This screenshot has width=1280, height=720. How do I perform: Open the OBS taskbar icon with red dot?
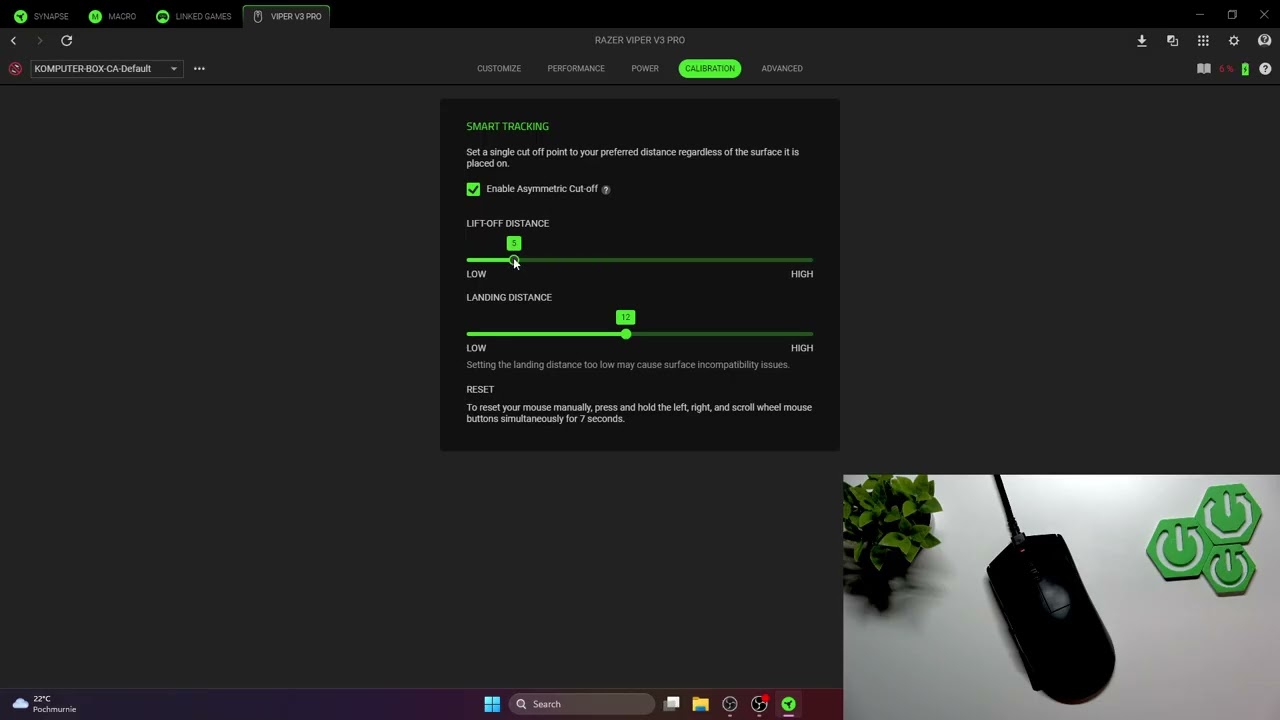coord(760,704)
